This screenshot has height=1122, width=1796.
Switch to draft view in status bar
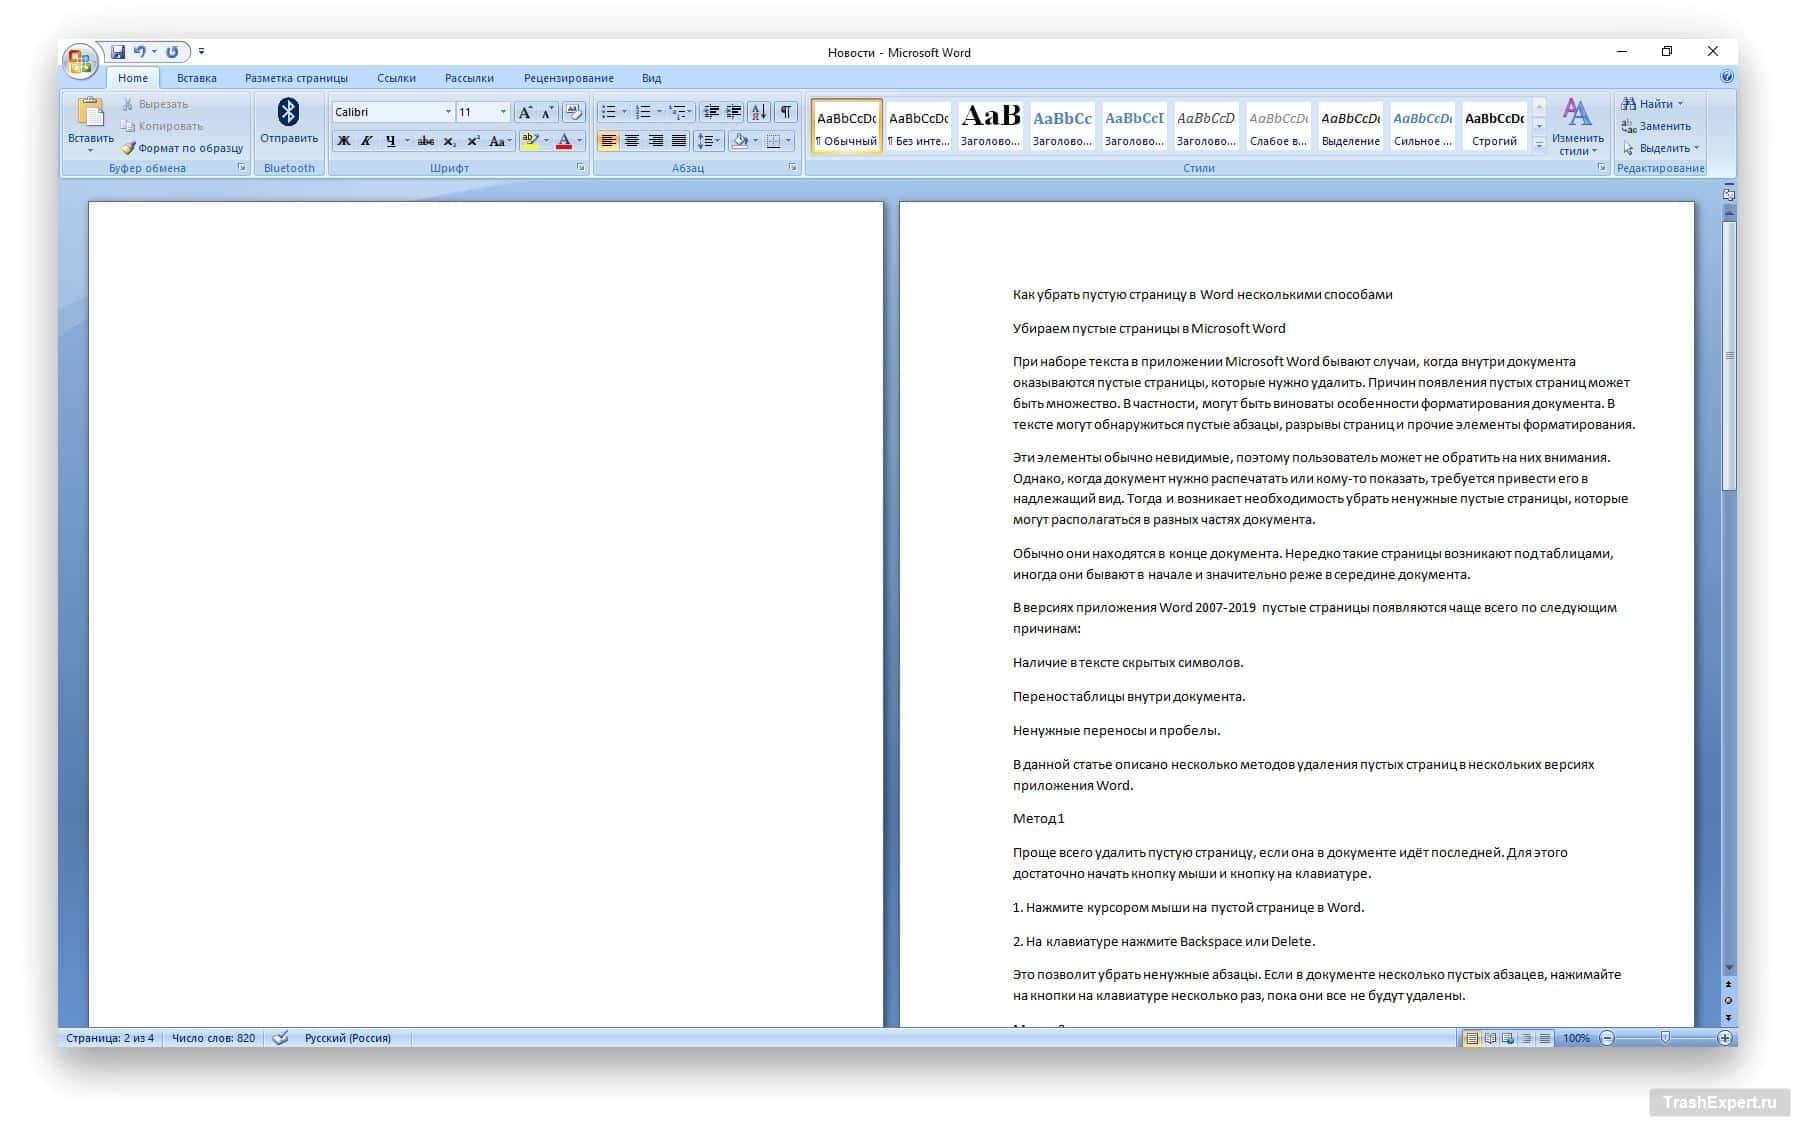click(x=1544, y=1038)
